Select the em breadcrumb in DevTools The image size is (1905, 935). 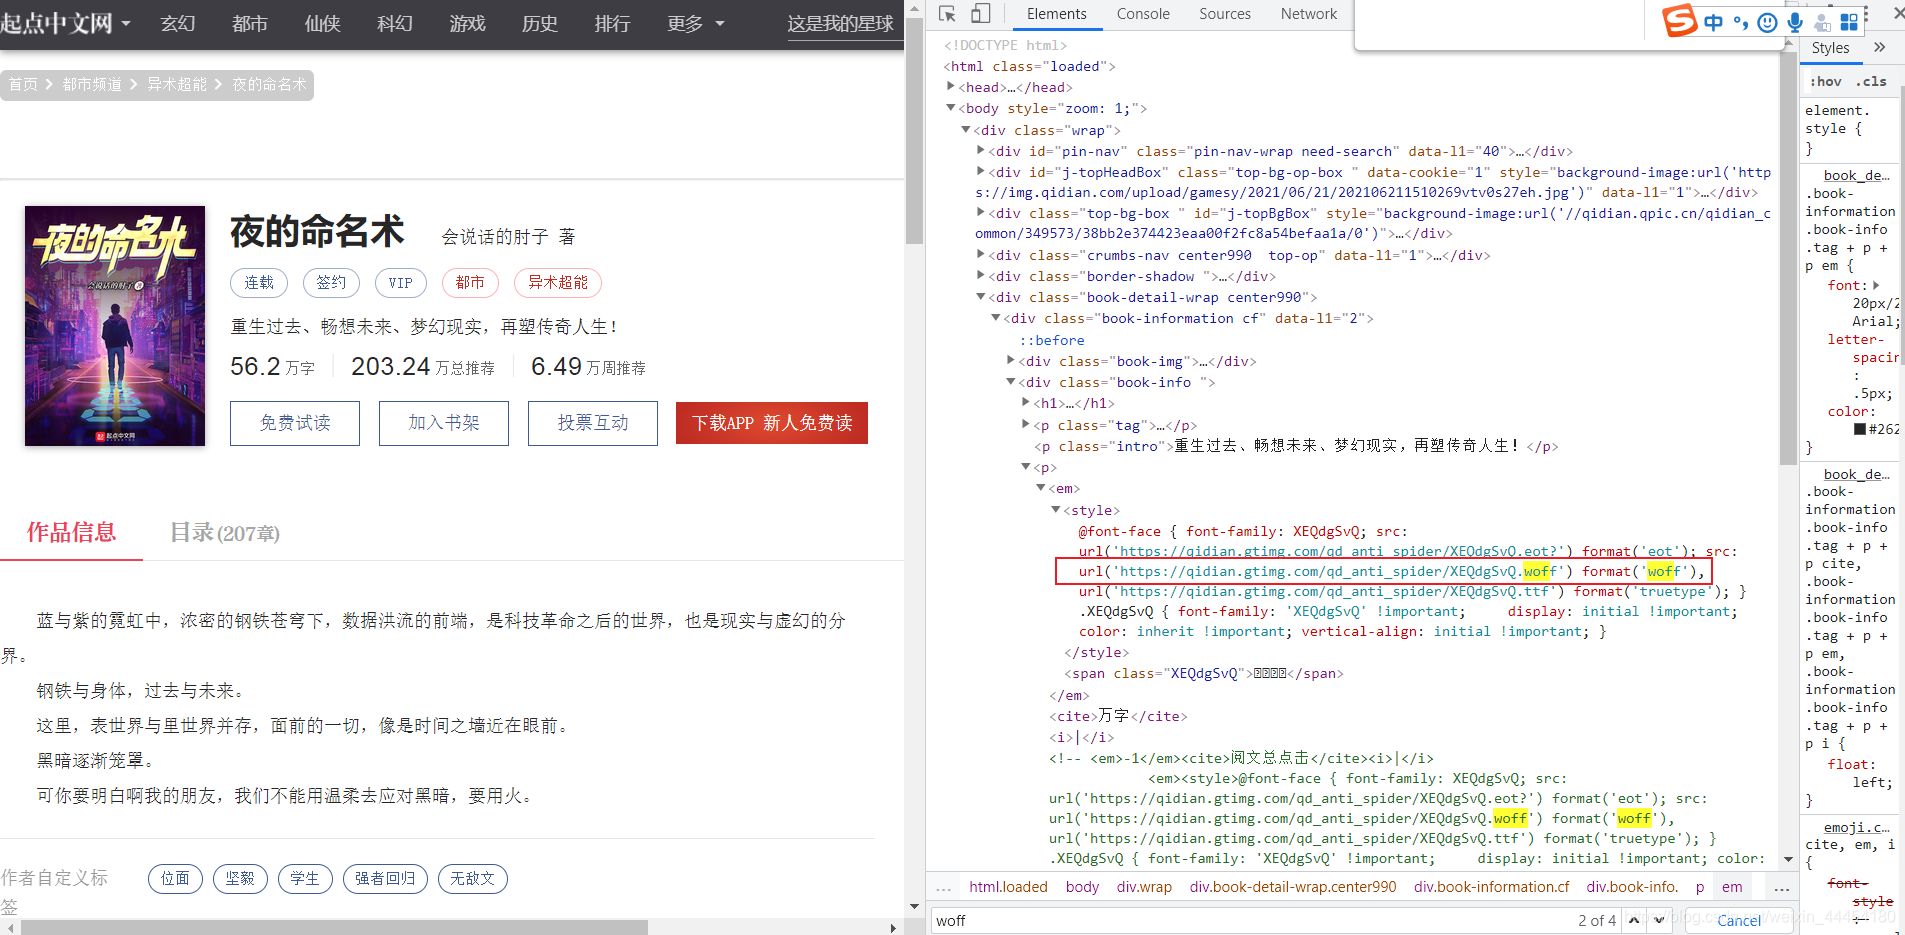pyautogui.click(x=1732, y=887)
